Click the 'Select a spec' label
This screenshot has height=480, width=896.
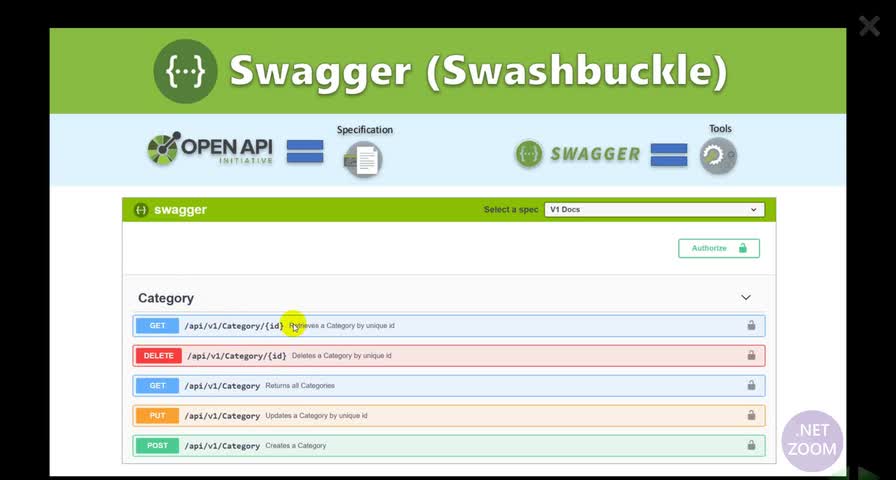click(x=511, y=210)
